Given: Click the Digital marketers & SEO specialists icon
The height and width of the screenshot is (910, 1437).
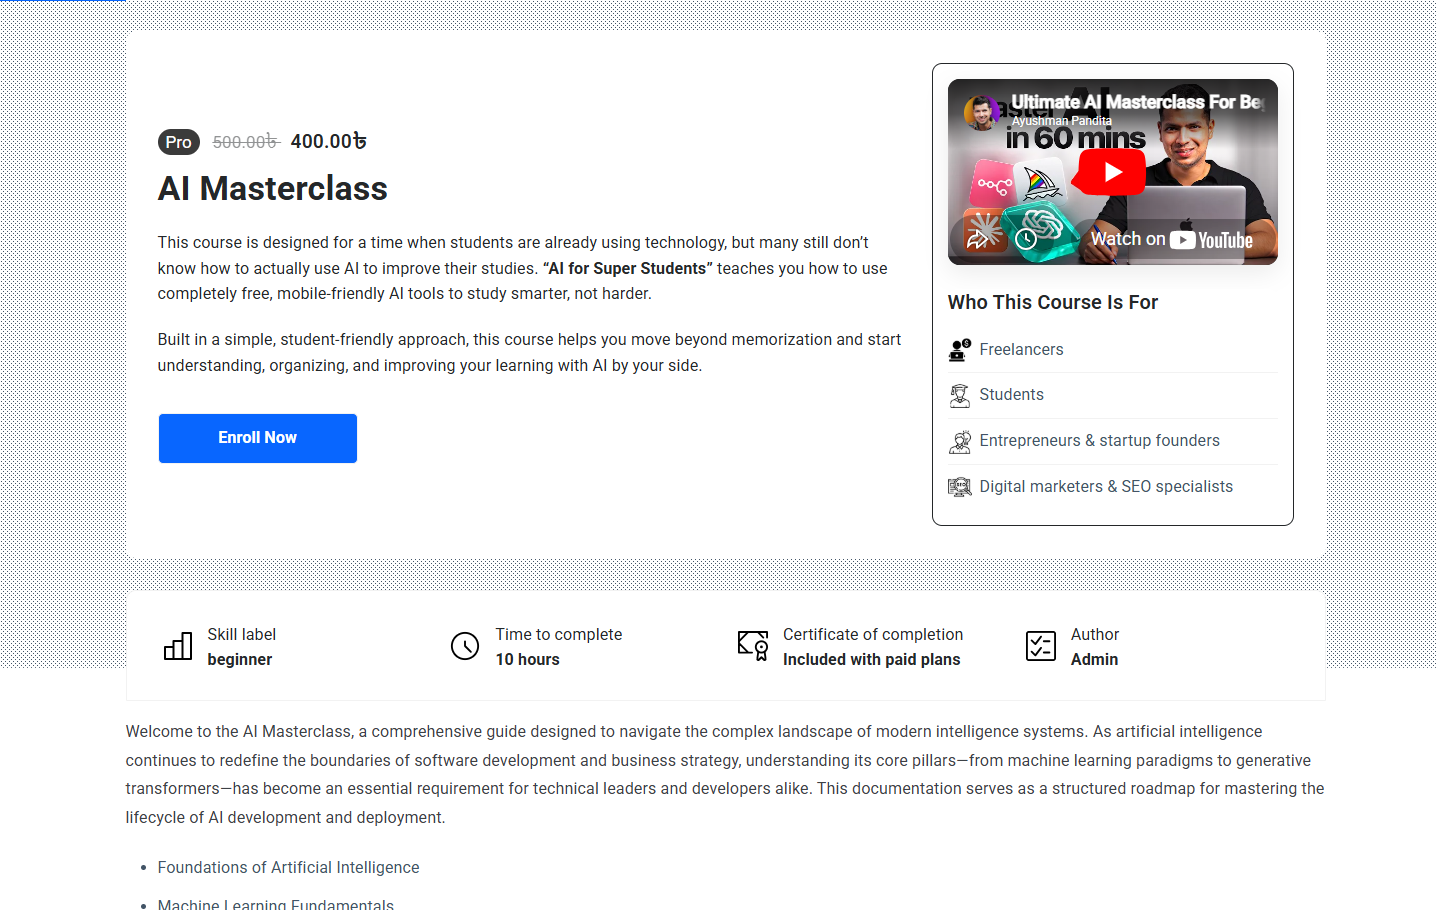Looking at the screenshot, I should (x=960, y=487).
